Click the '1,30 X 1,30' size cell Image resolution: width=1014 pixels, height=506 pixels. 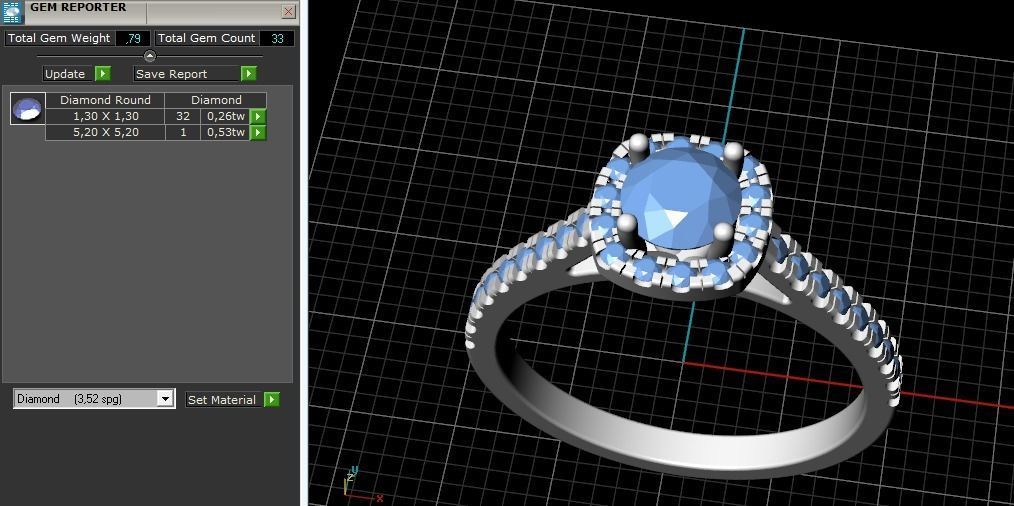[x=105, y=116]
